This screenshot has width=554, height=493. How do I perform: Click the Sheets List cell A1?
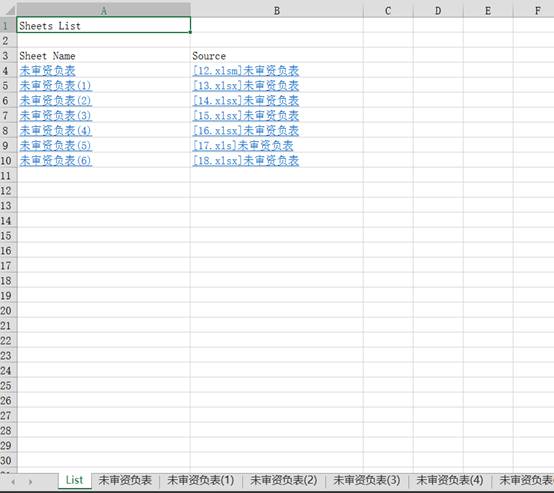coord(104,25)
